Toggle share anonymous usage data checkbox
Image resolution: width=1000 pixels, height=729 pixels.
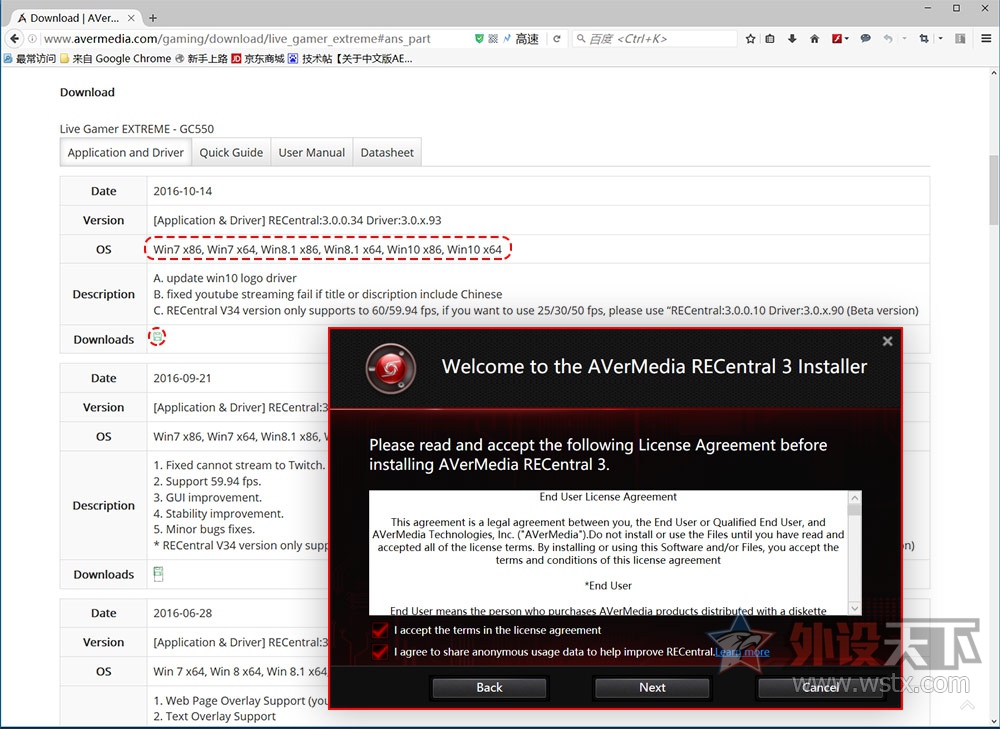[x=379, y=652]
